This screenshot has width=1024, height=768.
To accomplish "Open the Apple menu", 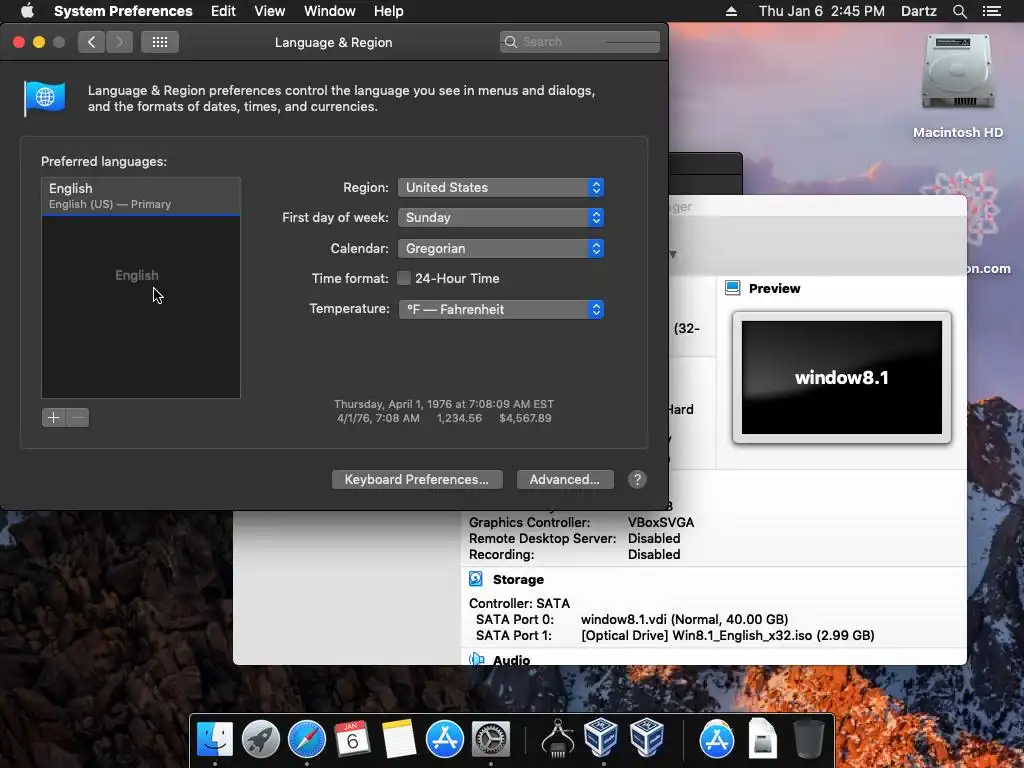I will [27, 11].
